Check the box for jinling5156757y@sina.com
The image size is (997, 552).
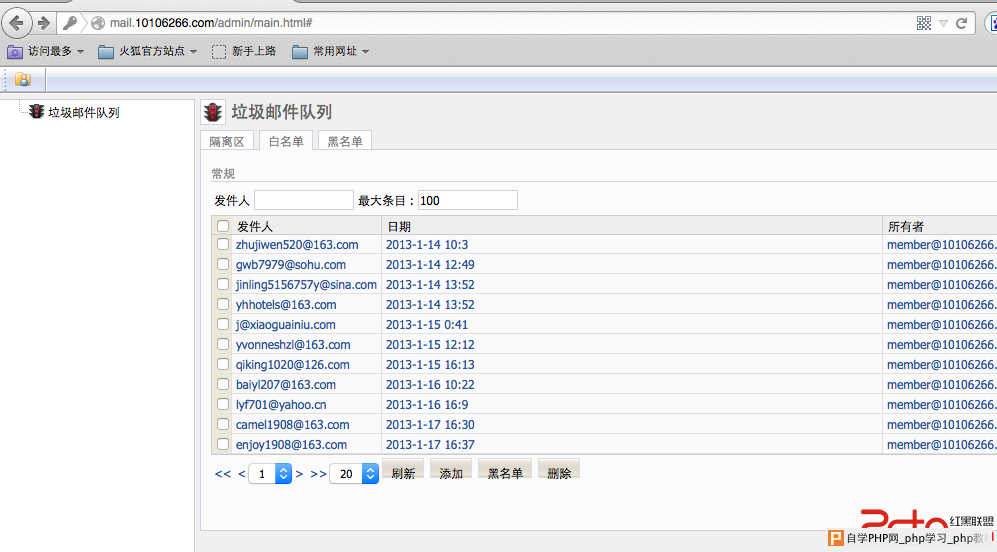223,284
